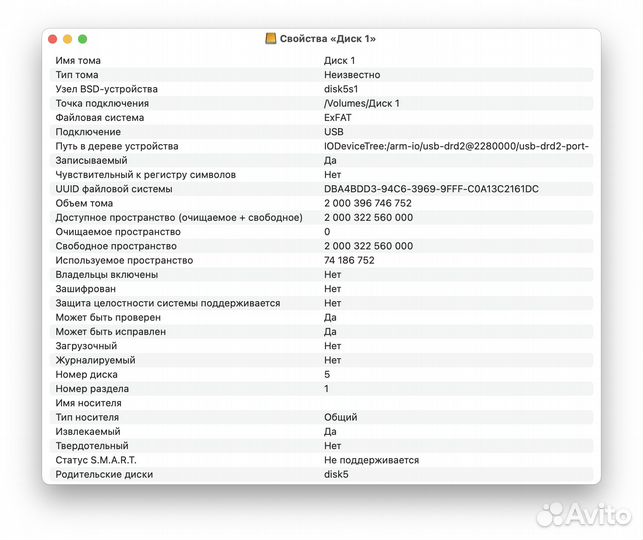Select the 'Имя носителя' label

(89, 403)
